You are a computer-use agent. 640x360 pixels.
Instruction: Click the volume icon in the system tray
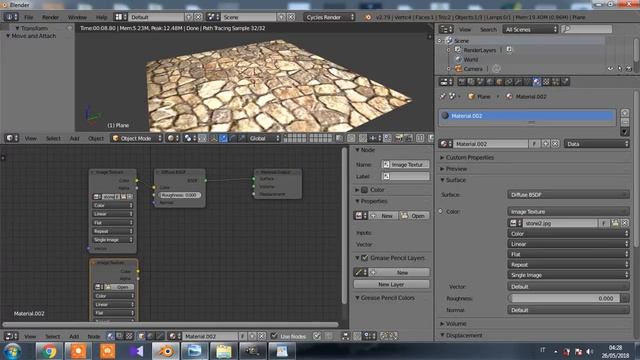(590, 351)
